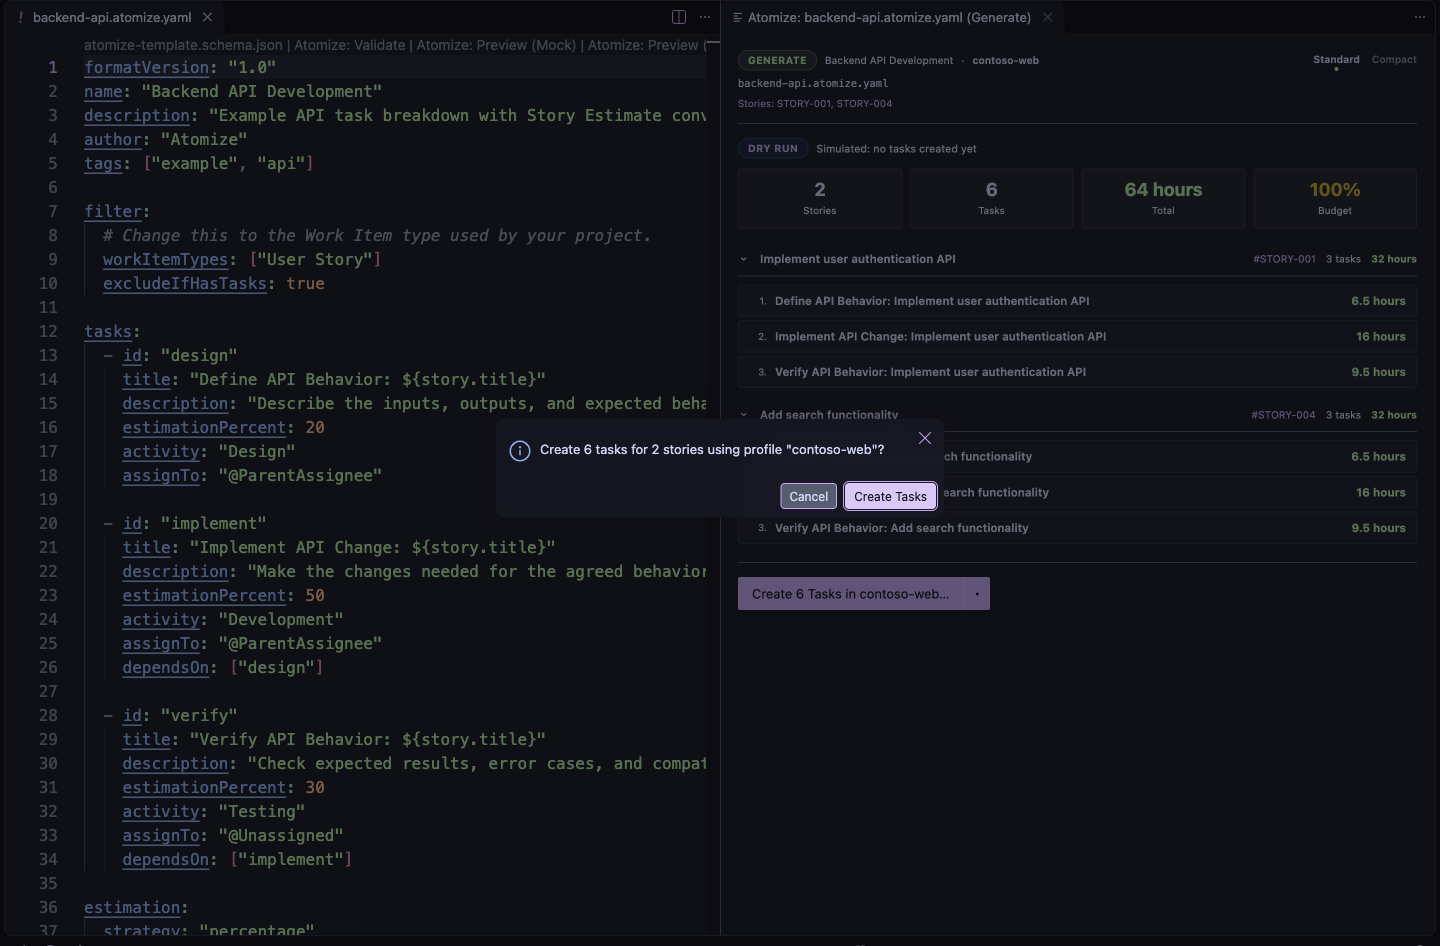This screenshot has width=1440, height=946.
Task: Open the left editor group's more actions menu
Action: coord(705,17)
